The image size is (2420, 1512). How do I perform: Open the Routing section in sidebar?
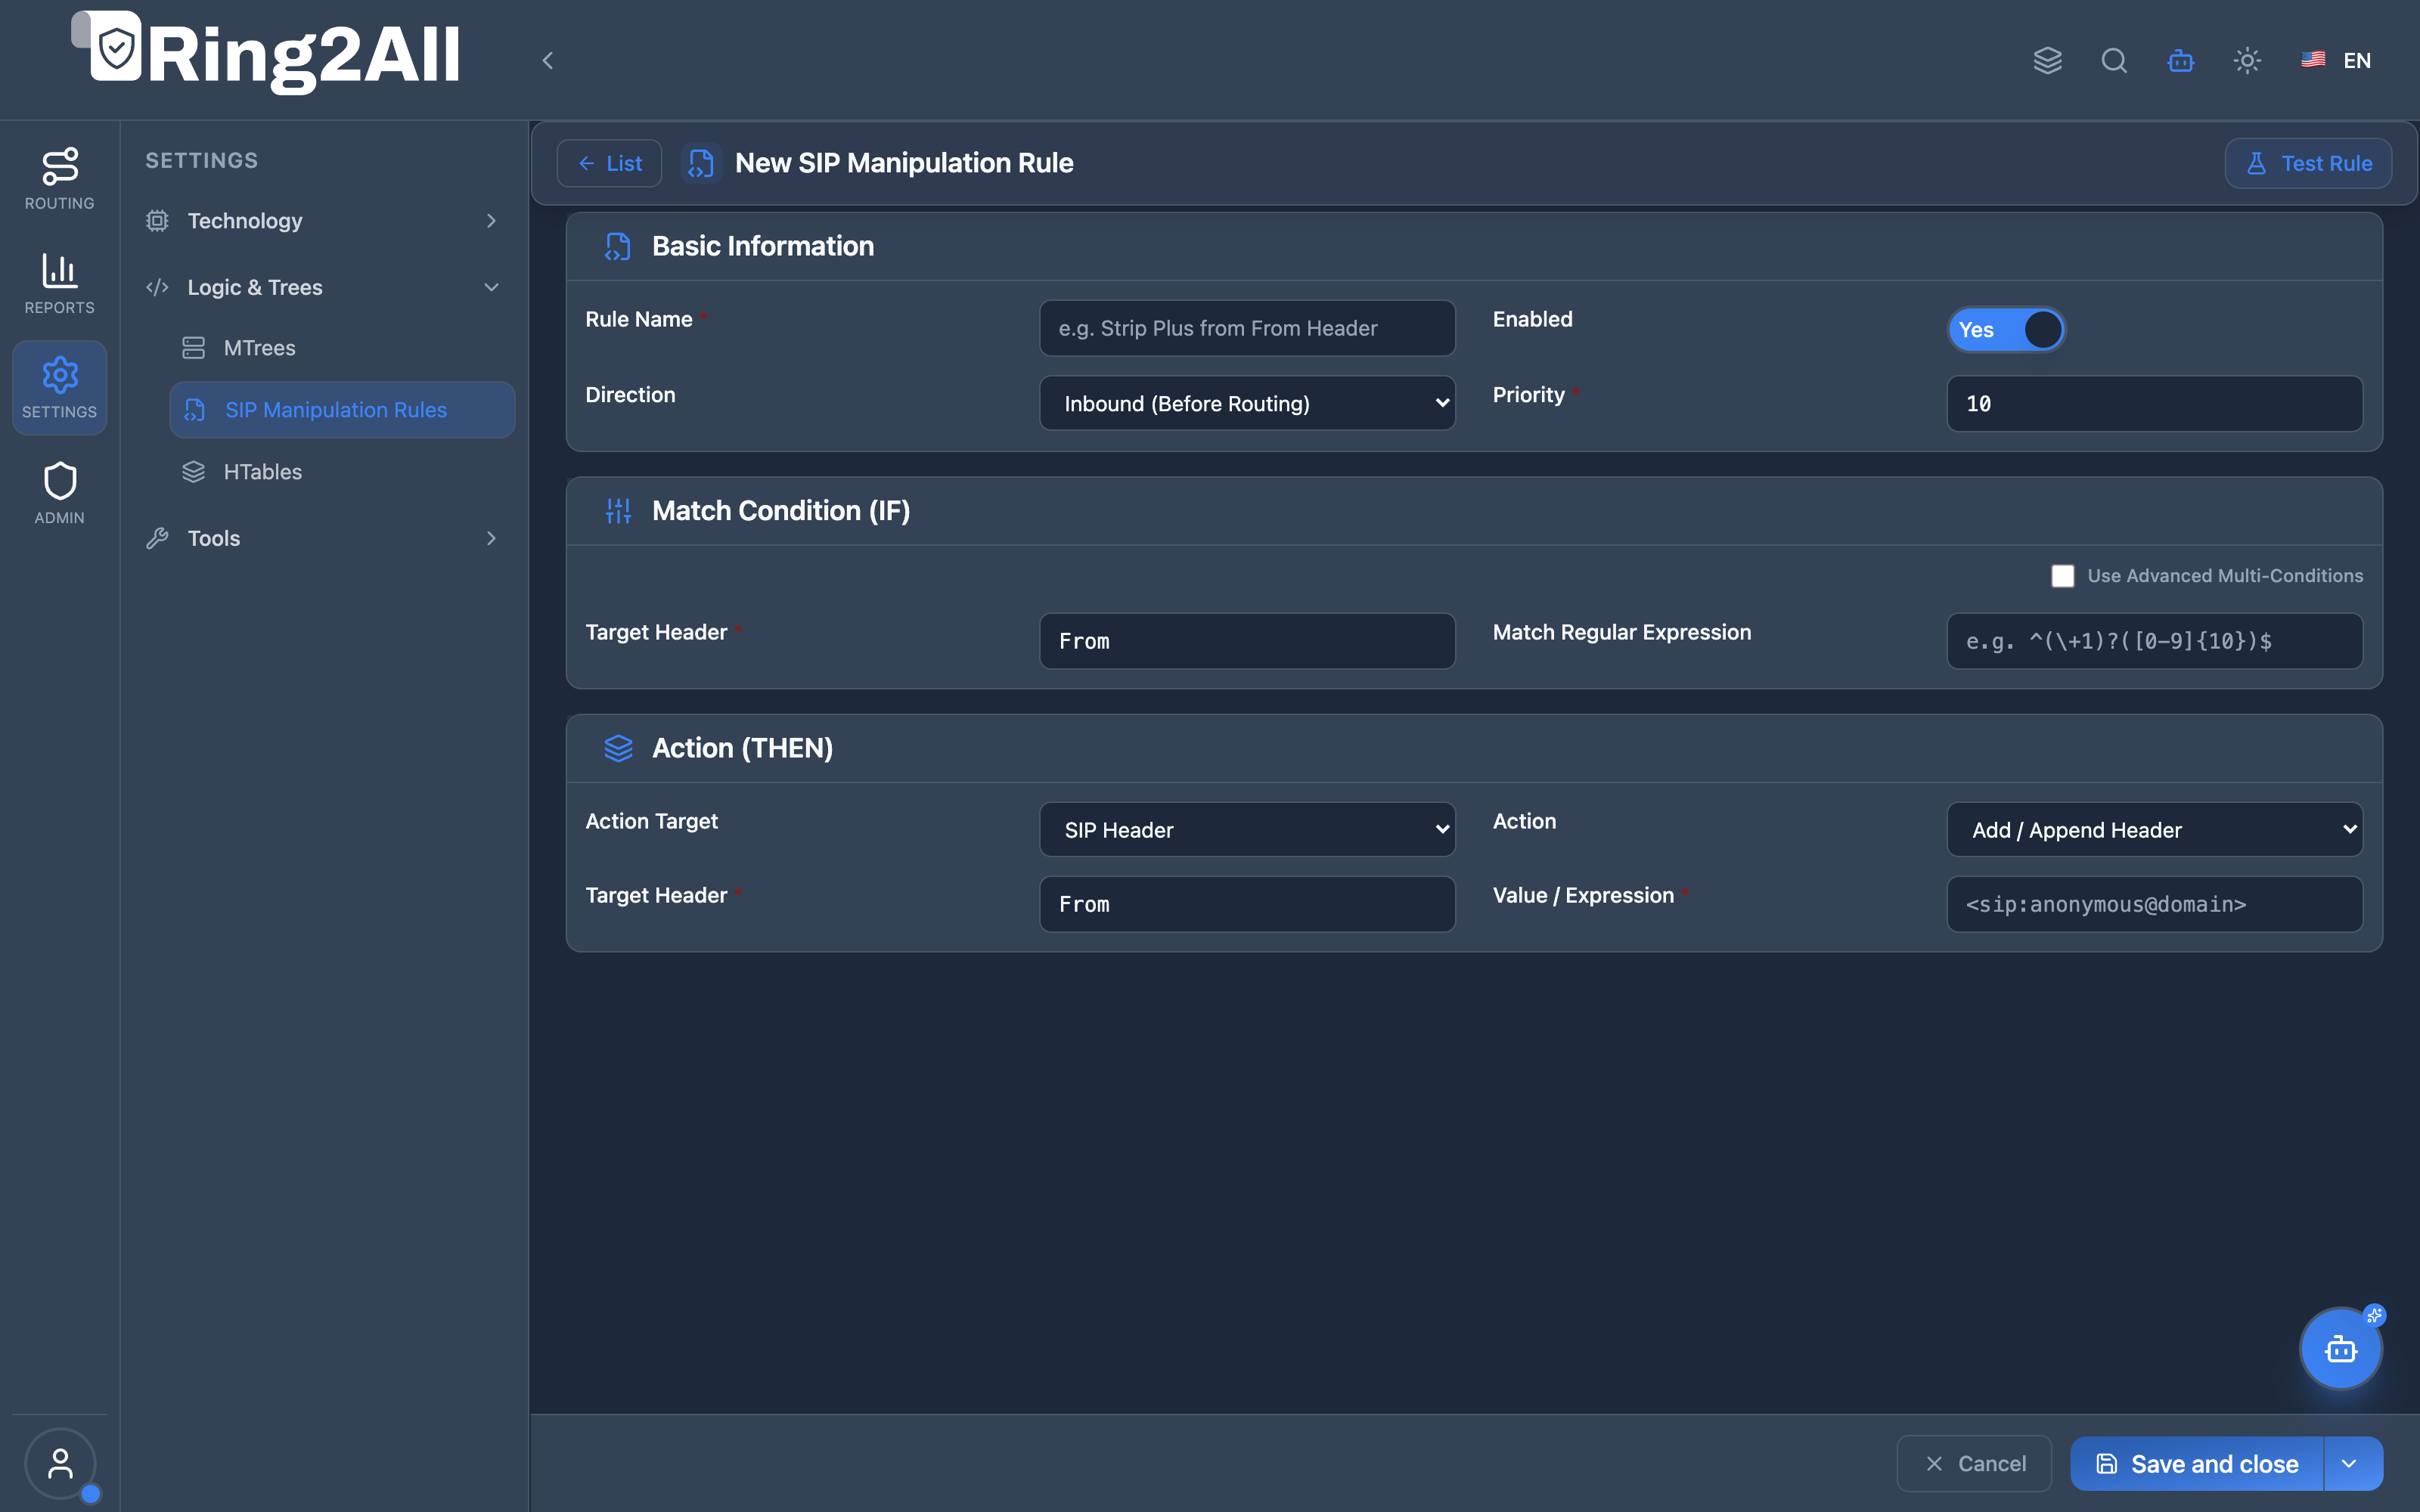[59, 179]
